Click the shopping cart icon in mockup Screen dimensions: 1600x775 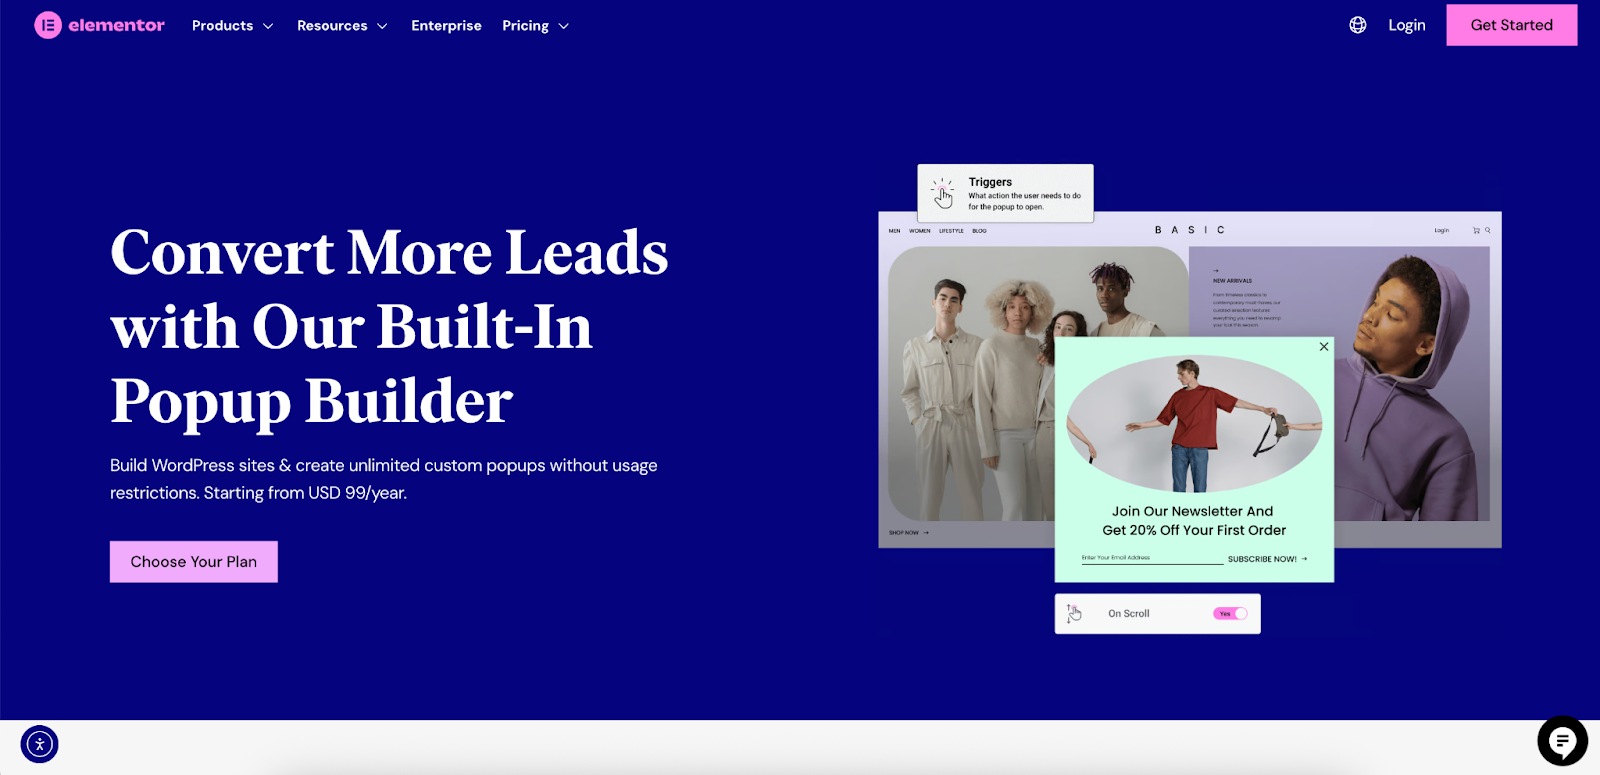pos(1476,231)
